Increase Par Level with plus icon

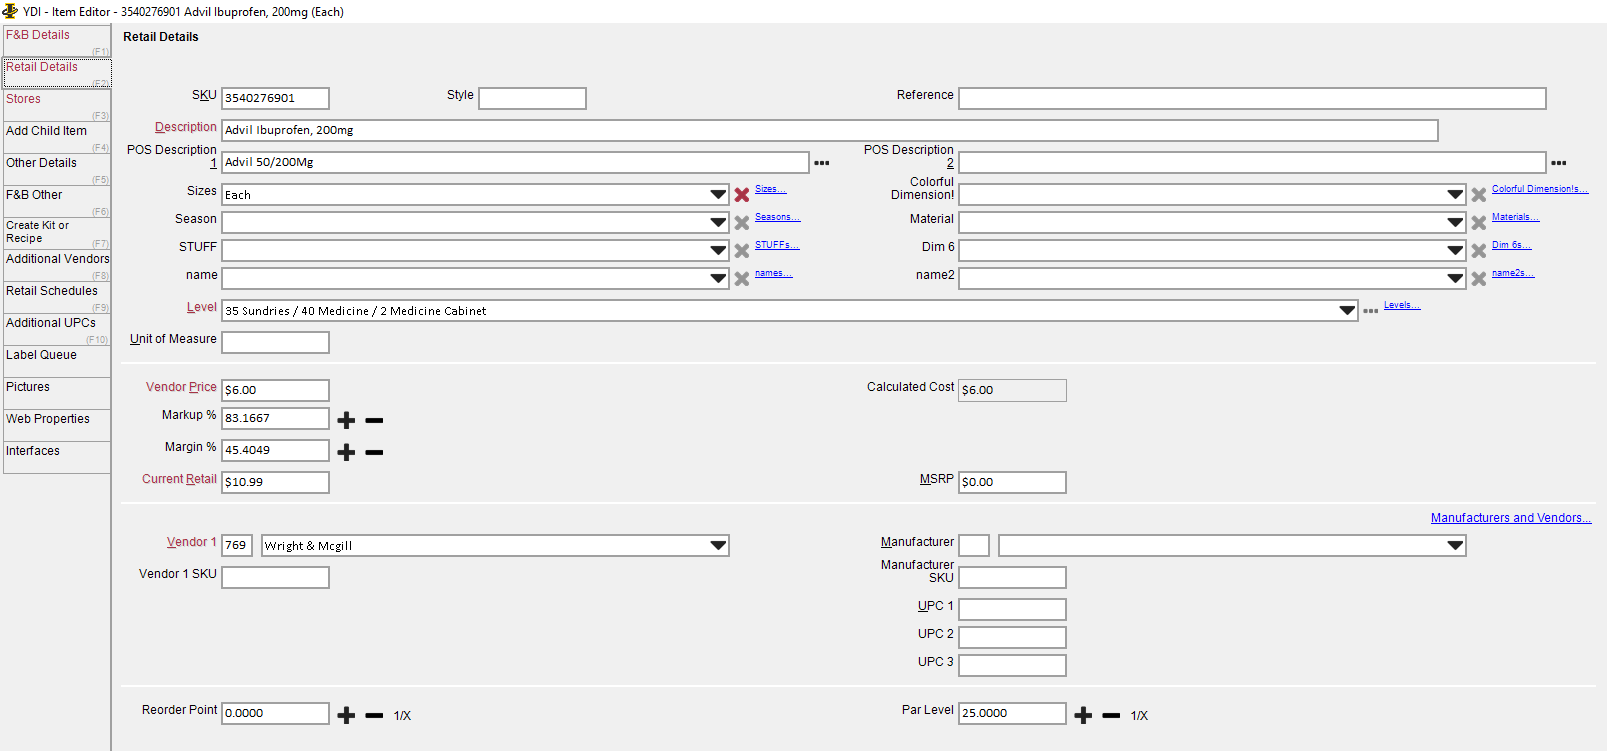[x=1083, y=716]
